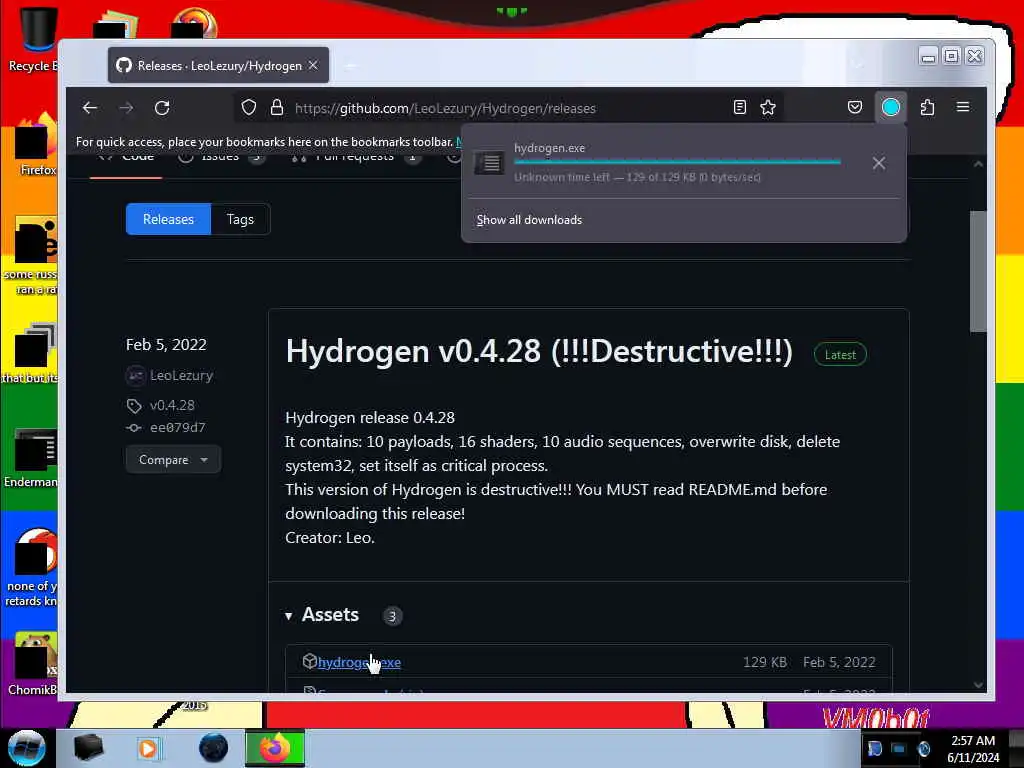Toggle reader view icon in address bar
The width and height of the screenshot is (1024, 768).
pos(740,108)
